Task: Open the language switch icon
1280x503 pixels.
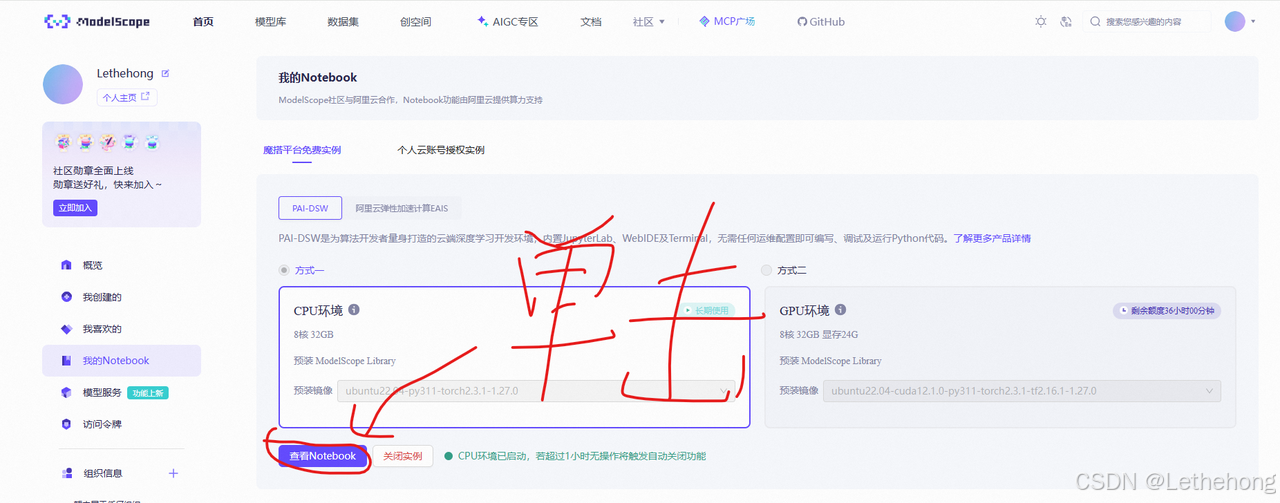Action: tap(1066, 21)
